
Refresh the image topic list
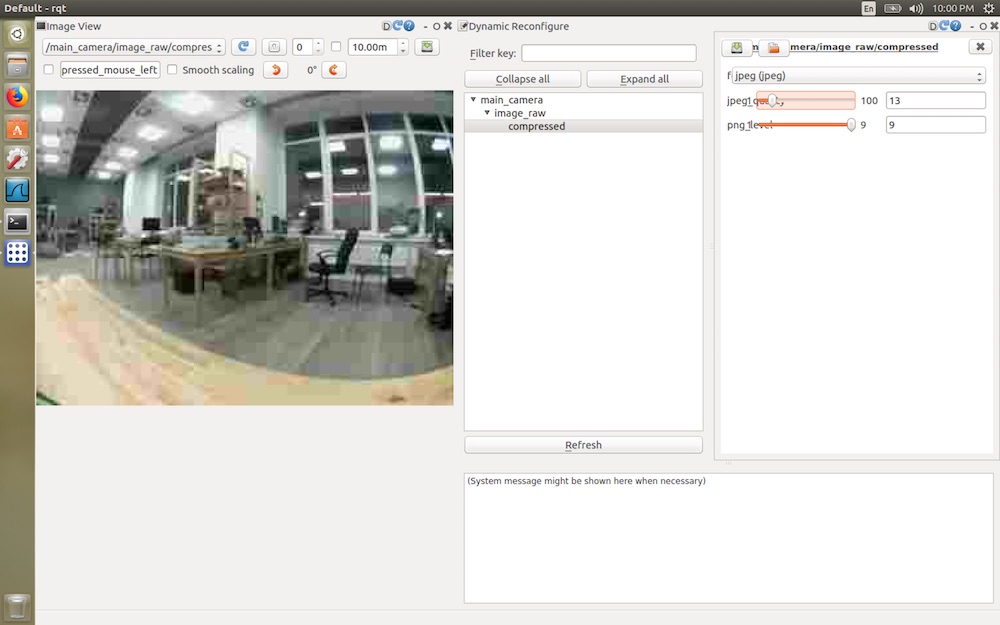coord(243,46)
